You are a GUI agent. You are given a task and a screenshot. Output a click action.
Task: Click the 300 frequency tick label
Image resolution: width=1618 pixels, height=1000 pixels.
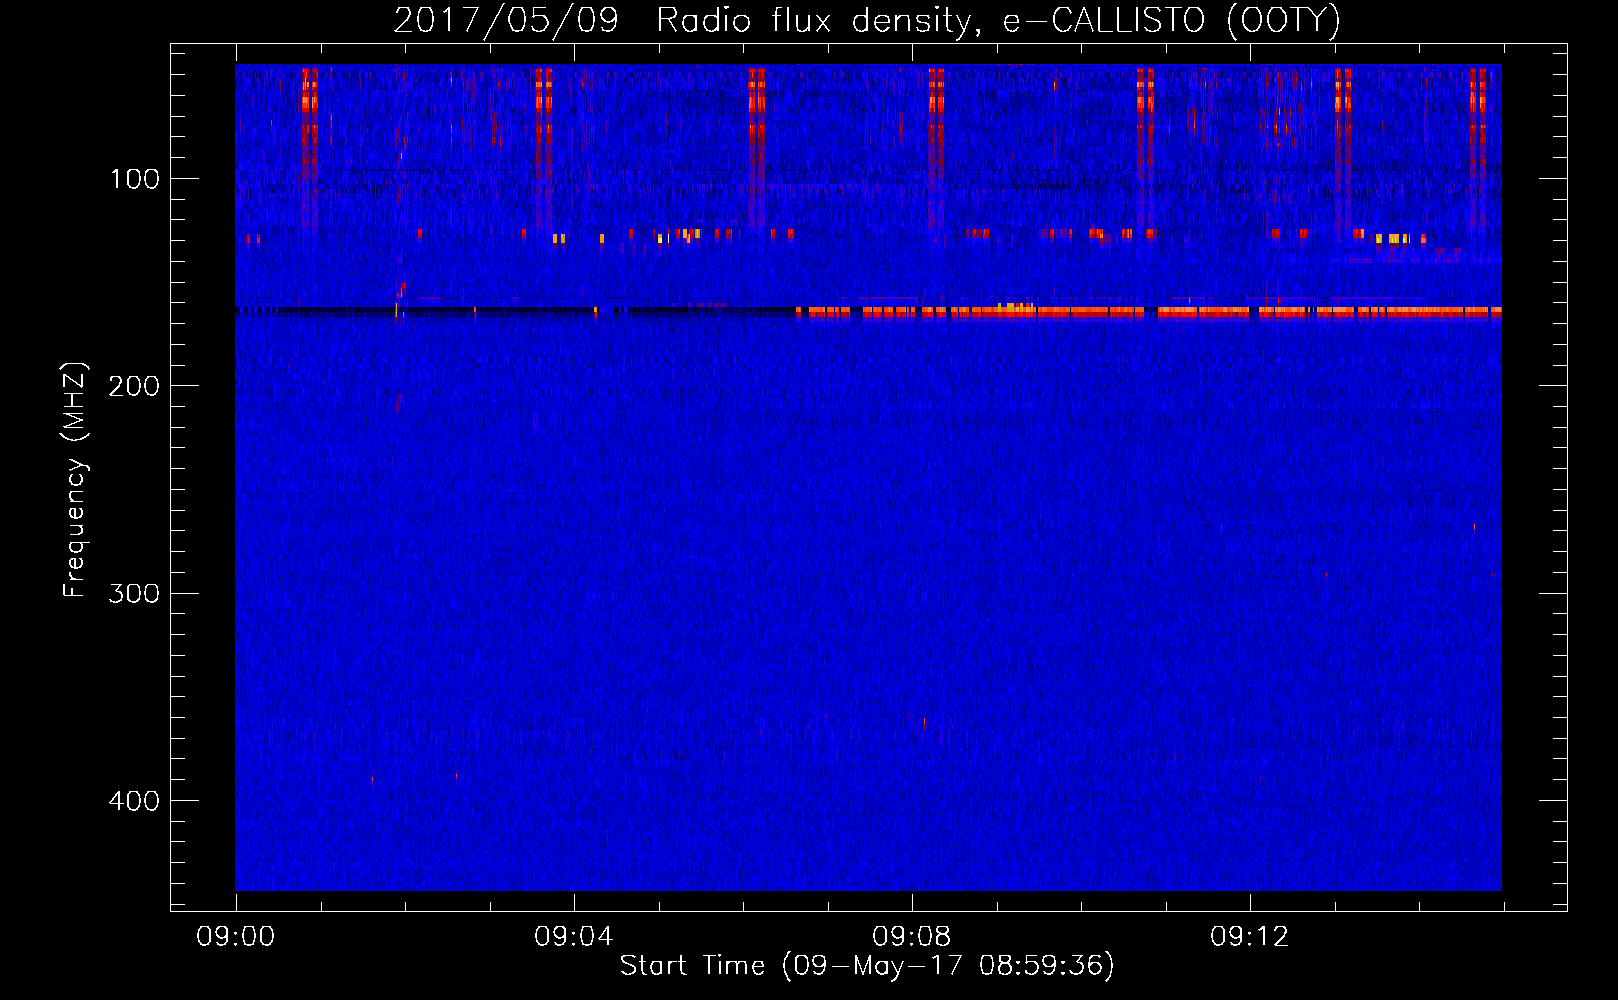134,593
